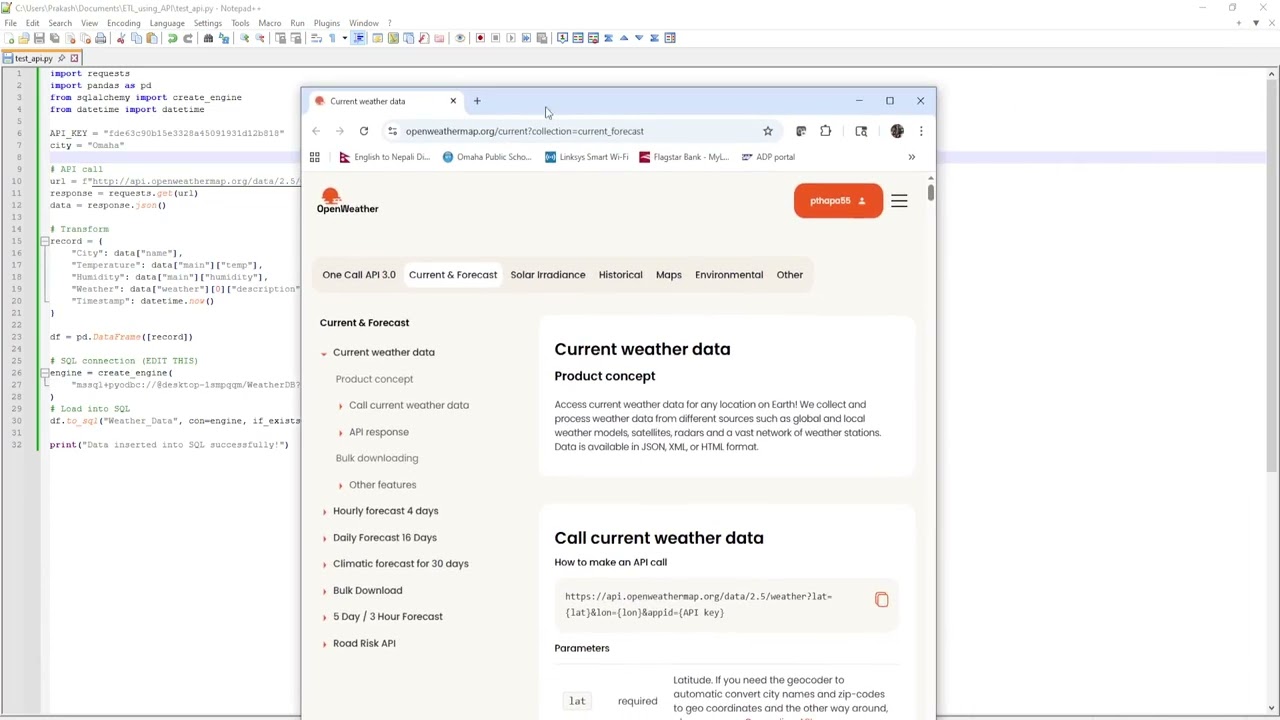
Task: Click the browser Back arrow
Action: point(316,131)
